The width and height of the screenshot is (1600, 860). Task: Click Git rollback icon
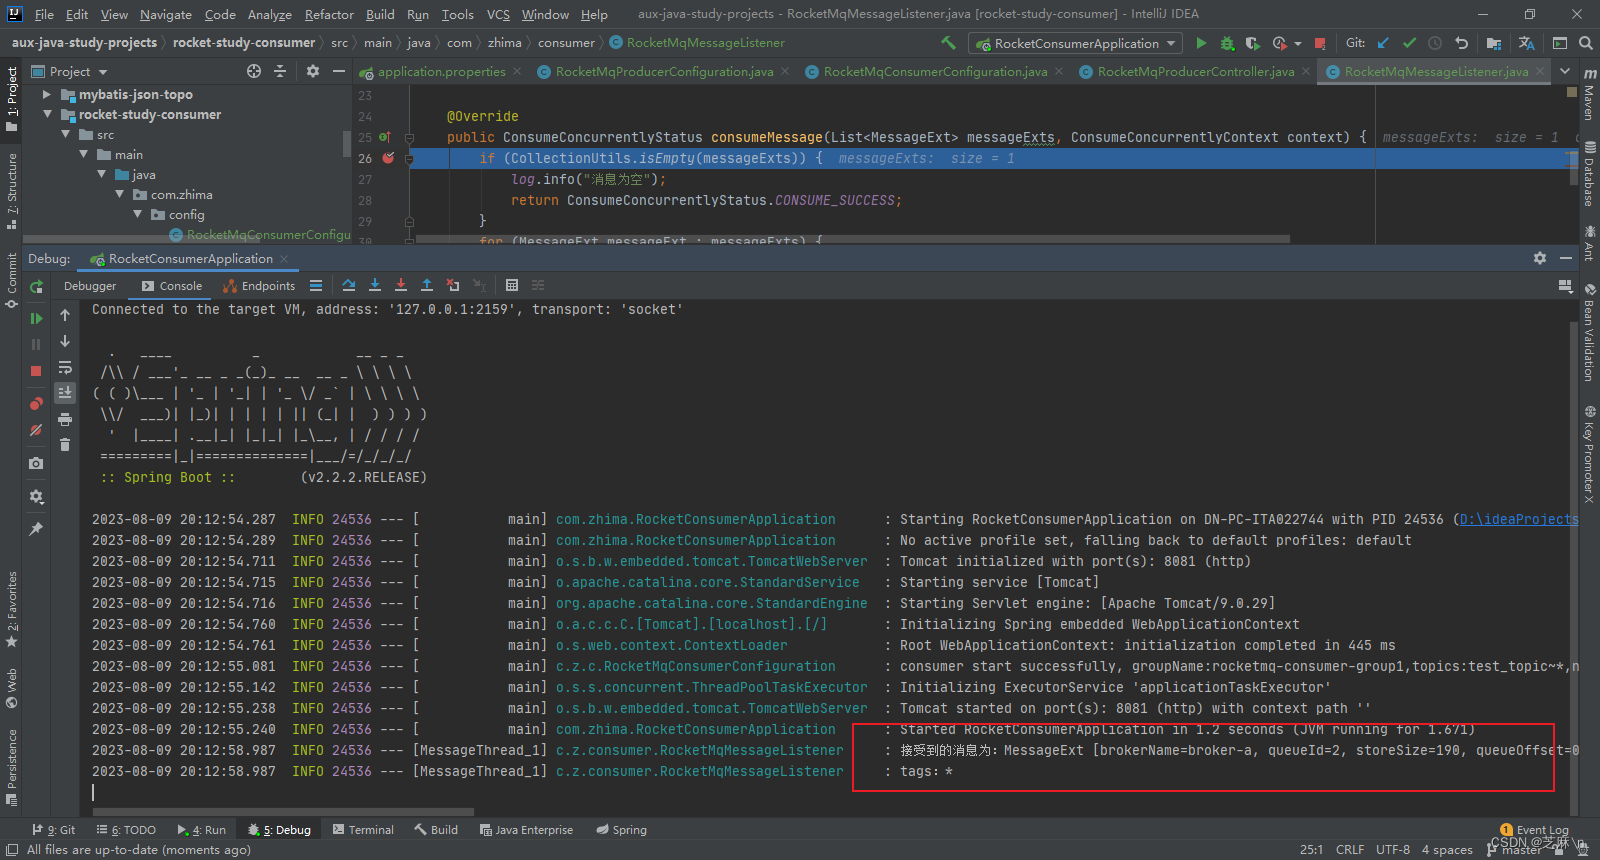(1461, 43)
